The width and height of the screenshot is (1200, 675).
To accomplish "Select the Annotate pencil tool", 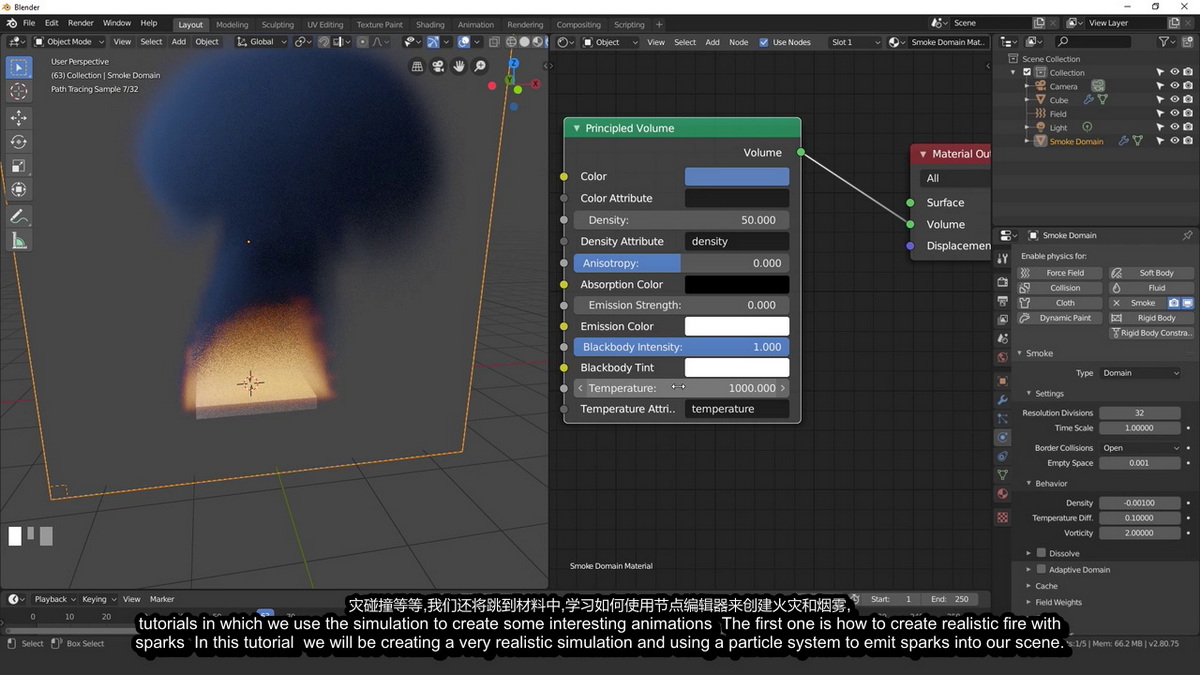I will [19, 216].
